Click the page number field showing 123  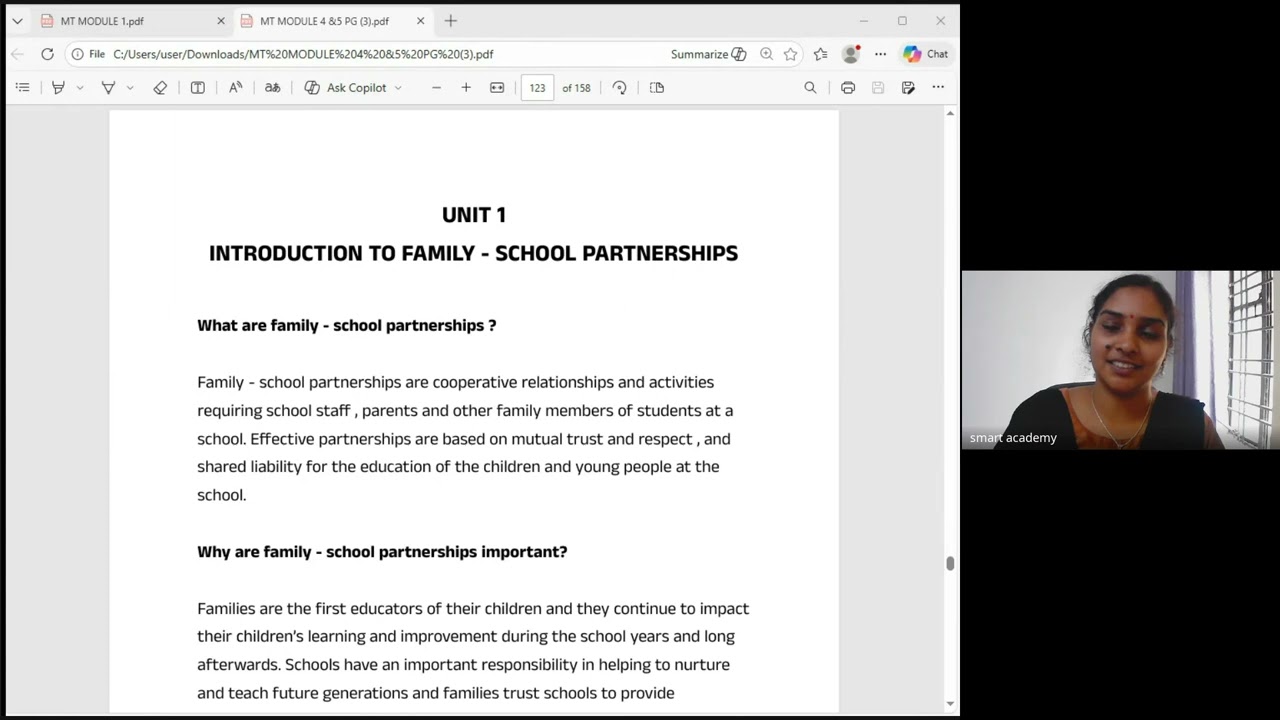coord(537,88)
